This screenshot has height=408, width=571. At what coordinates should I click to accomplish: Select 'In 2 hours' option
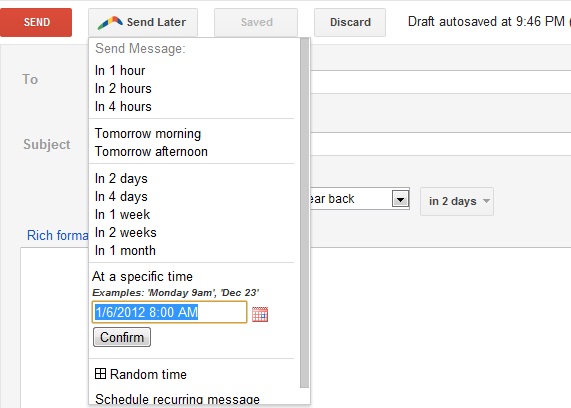pyautogui.click(x=123, y=89)
